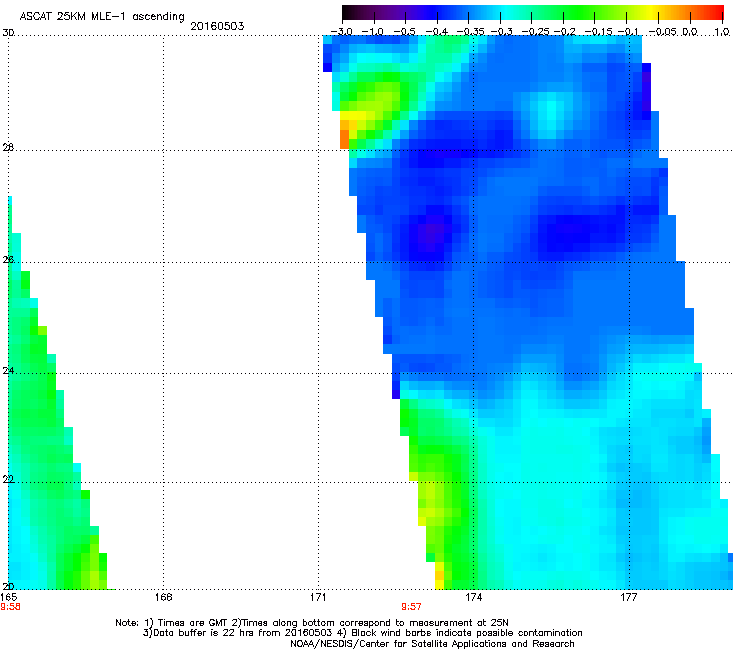Click the NOAA/NESDIS credit line
Image resolution: width=740 pixels, height=650 pixels.
click(x=432, y=644)
